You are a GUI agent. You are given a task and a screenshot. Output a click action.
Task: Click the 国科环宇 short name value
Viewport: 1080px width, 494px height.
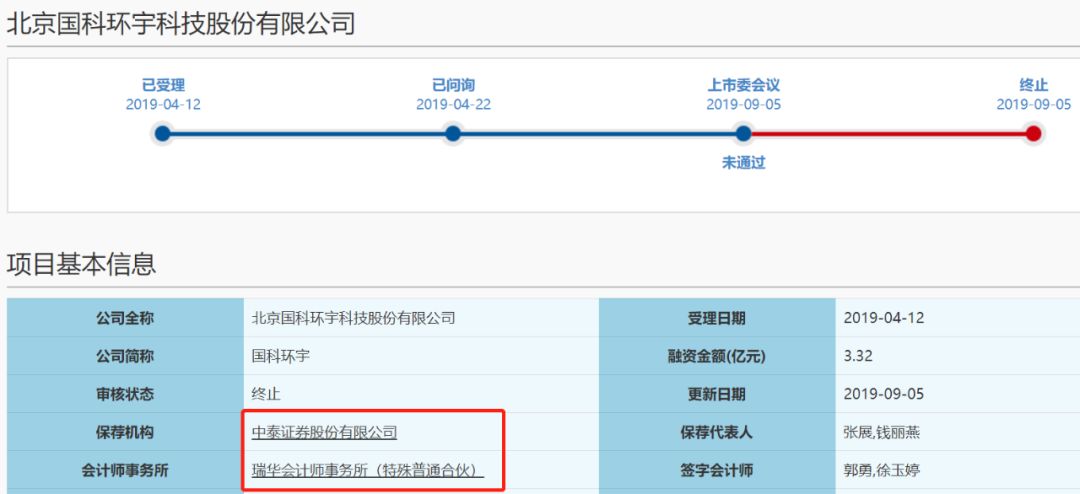tap(280, 357)
